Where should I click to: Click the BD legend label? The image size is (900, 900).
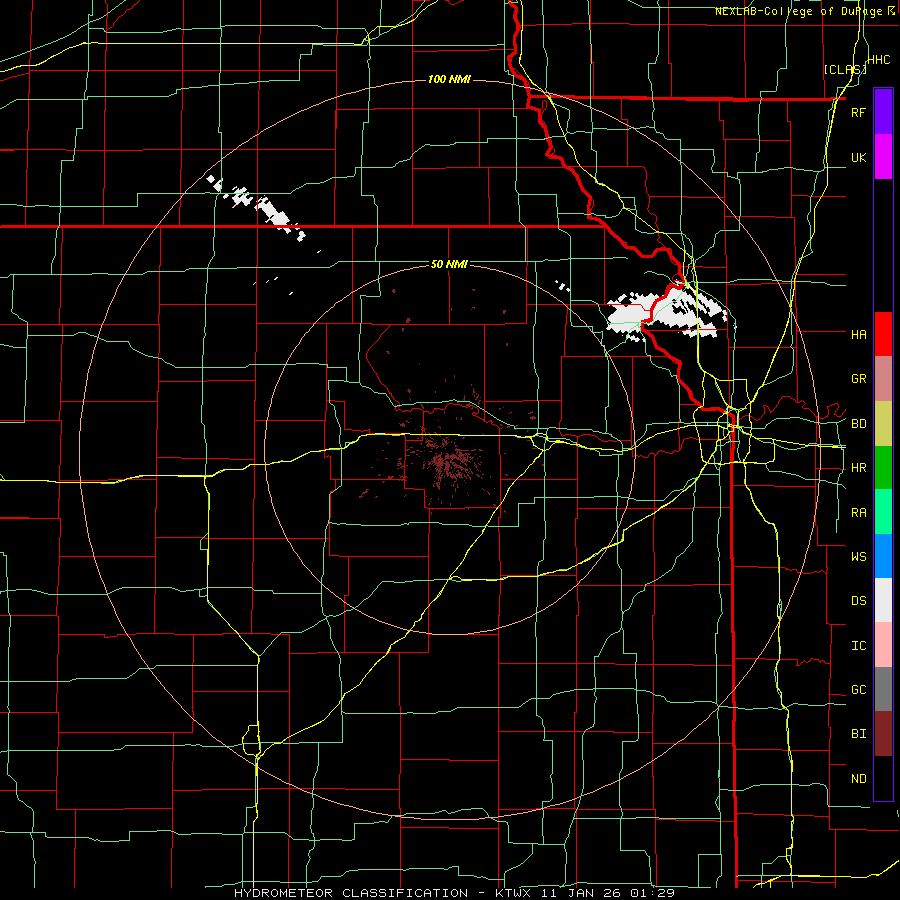[x=858, y=424]
